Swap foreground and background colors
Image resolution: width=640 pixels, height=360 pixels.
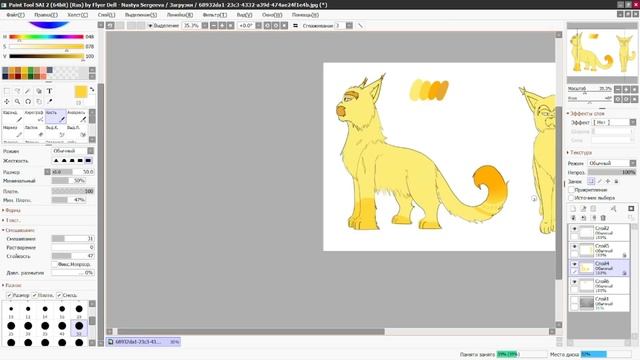(x=92, y=89)
